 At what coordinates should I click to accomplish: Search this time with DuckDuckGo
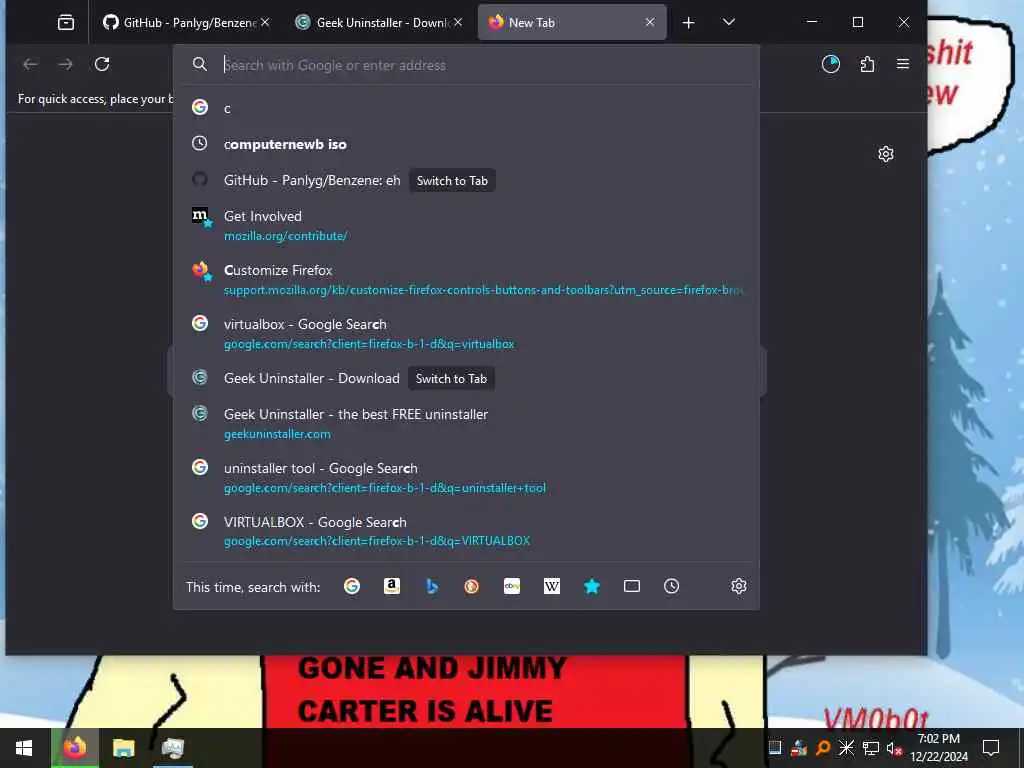(x=472, y=586)
